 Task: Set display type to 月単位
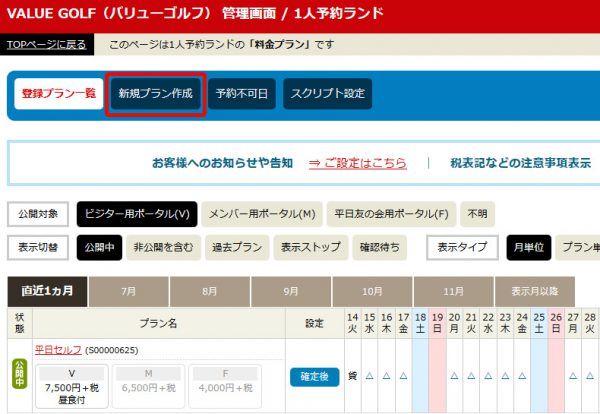pyautogui.click(x=529, y=248)
